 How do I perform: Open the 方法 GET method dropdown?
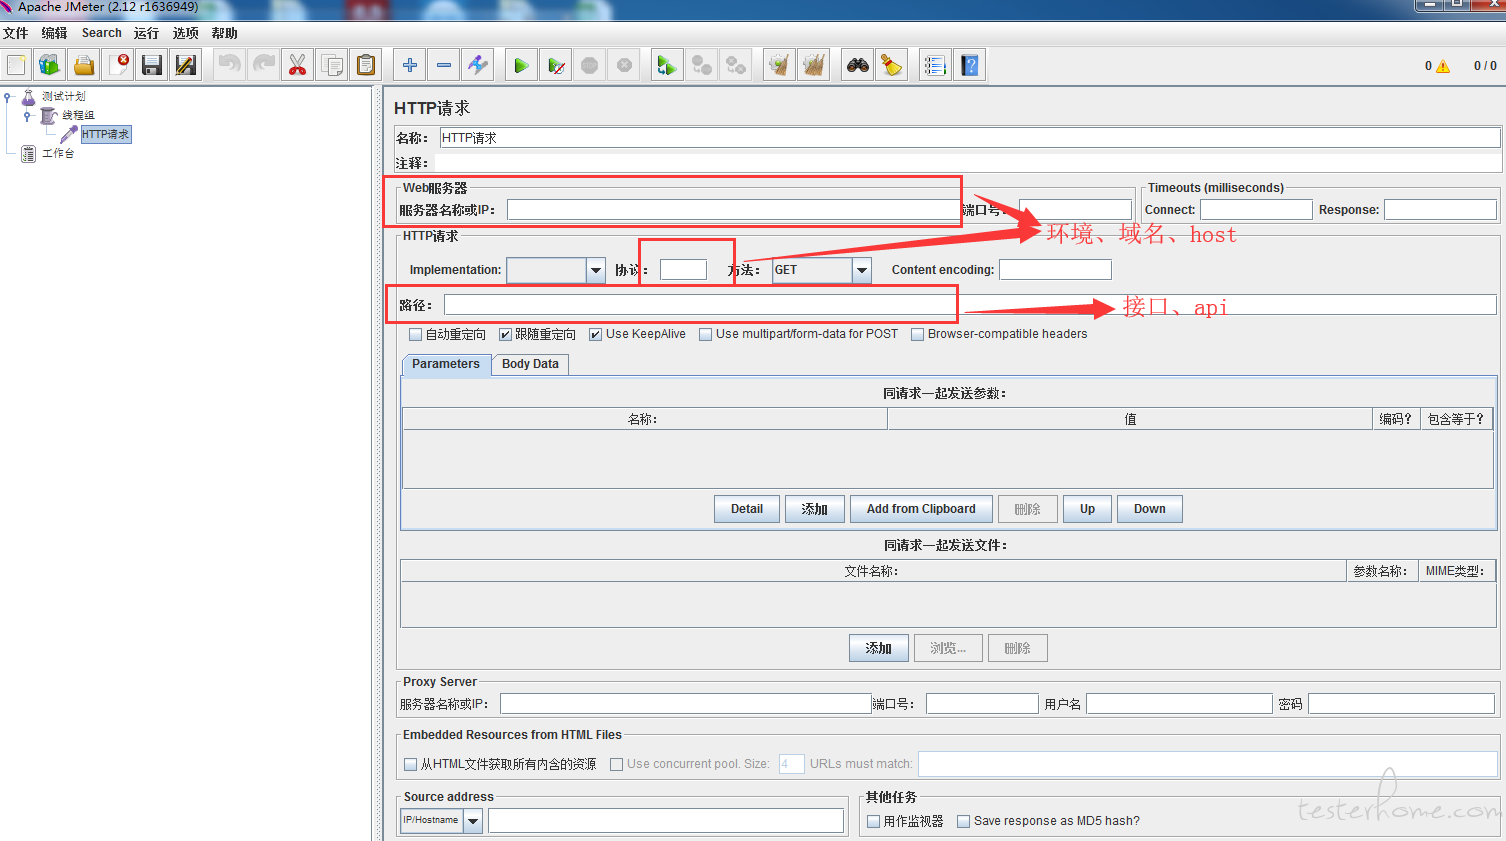coord(861,270)
